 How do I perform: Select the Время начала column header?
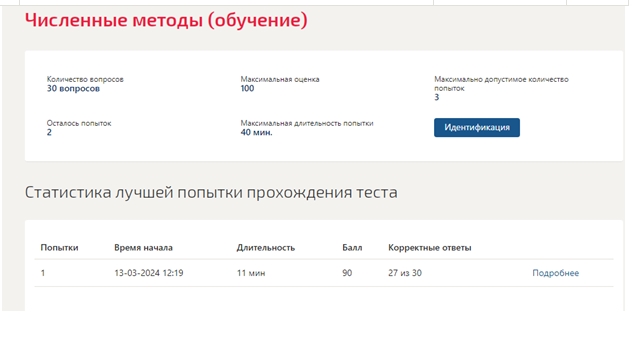[x=143, y=247]
